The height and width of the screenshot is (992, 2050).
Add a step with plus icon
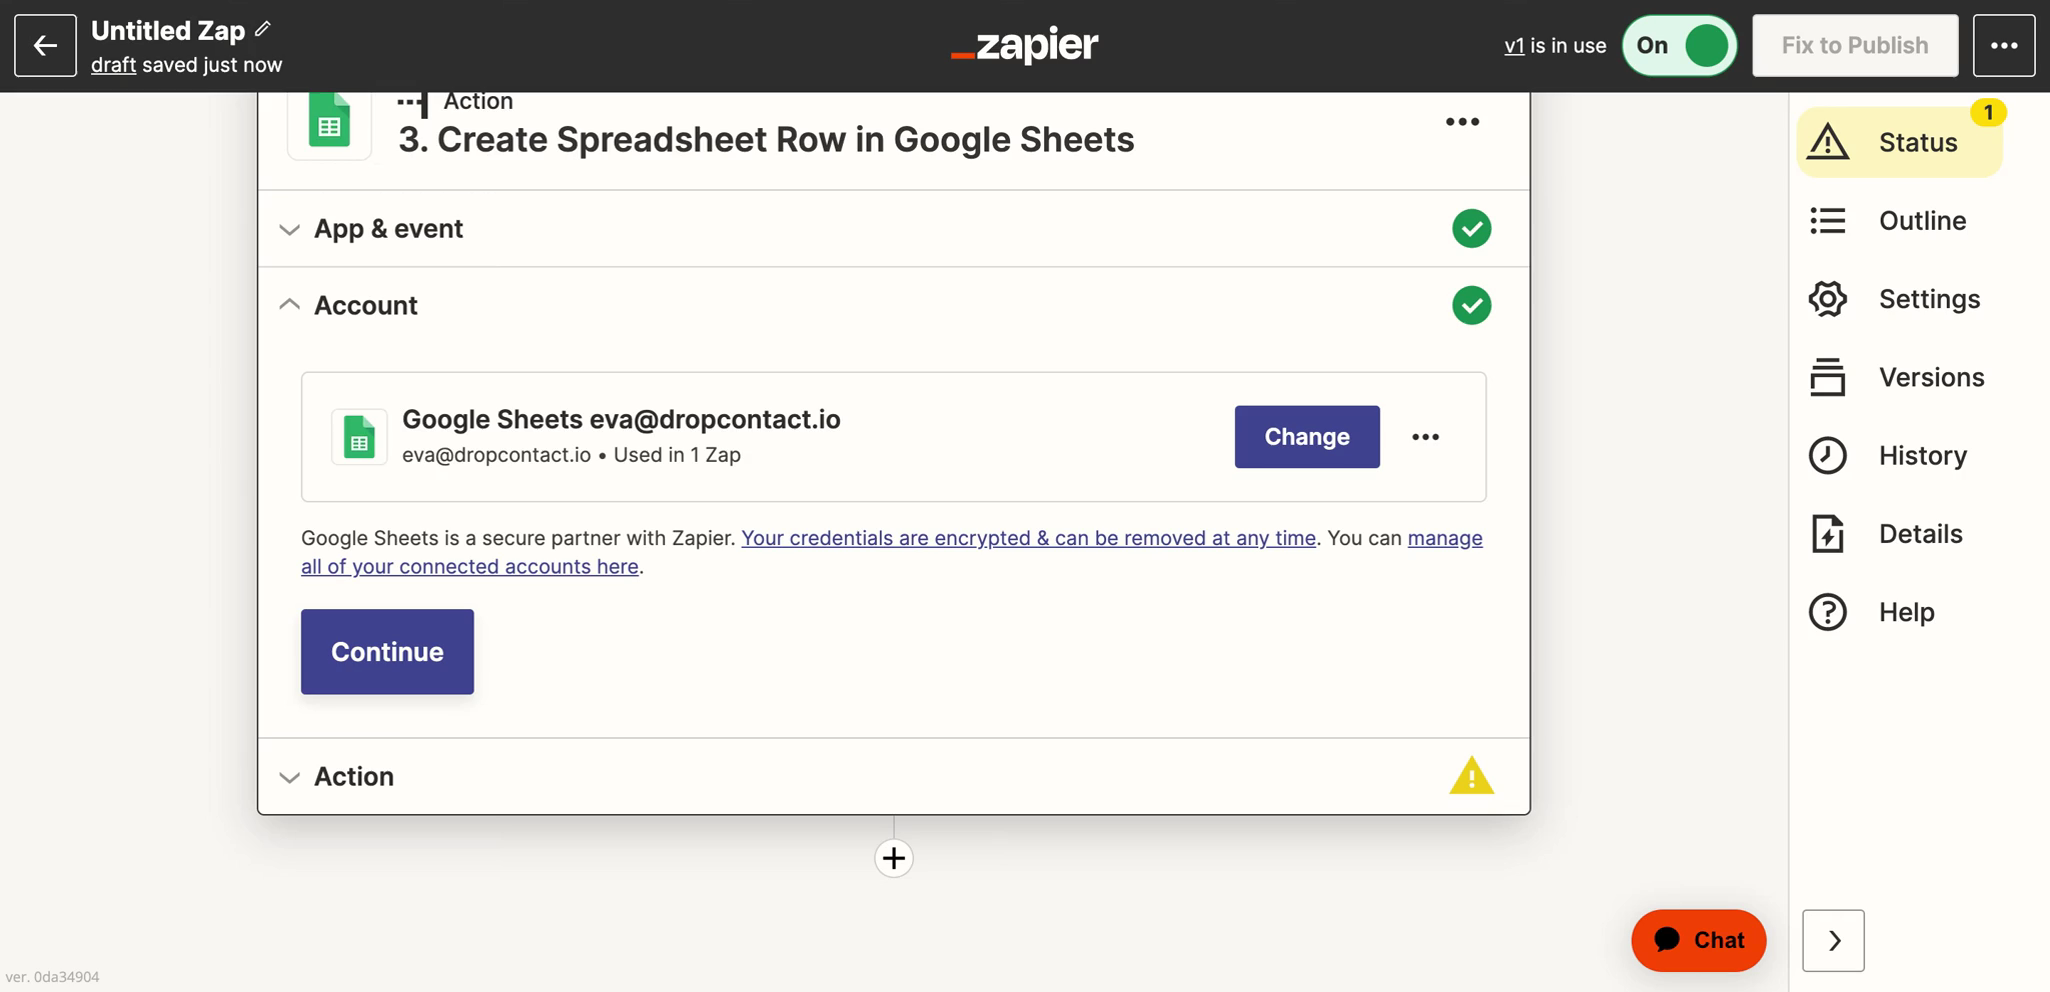click(x=893, y=858)
